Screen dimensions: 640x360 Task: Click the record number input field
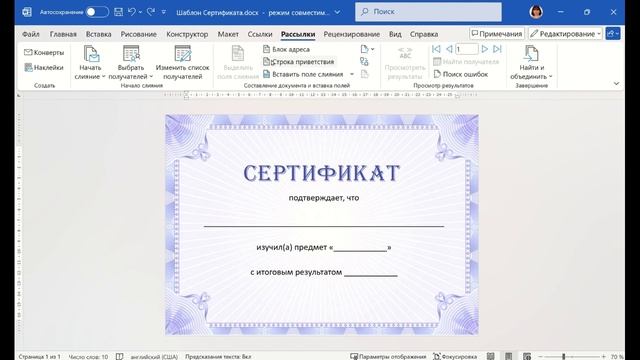[x=467, y=49]
